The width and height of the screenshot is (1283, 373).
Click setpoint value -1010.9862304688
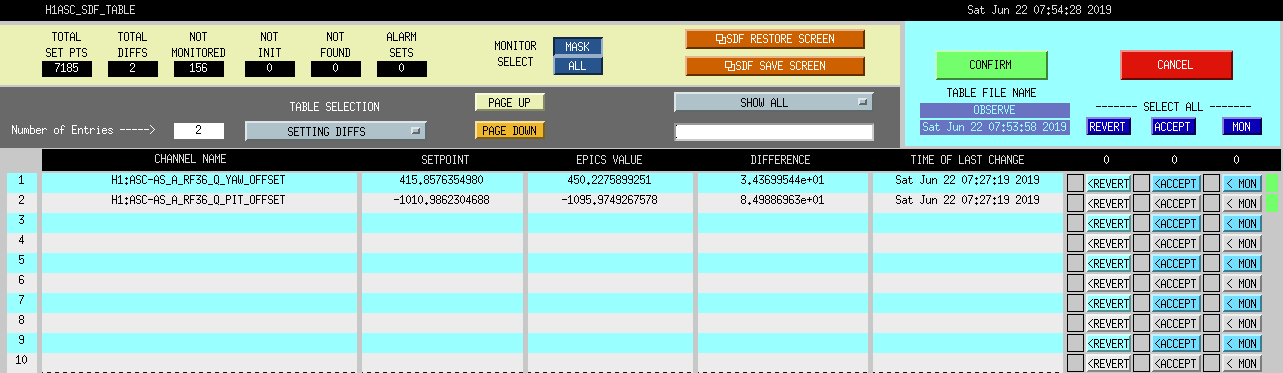click(441, 200)
